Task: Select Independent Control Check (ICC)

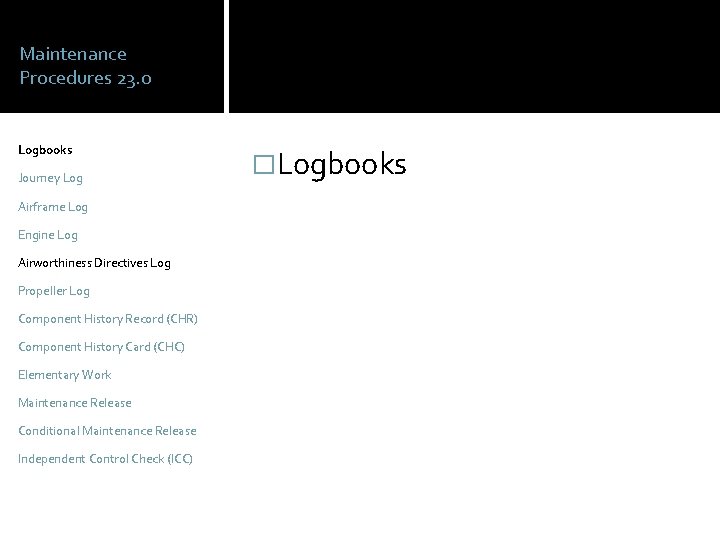Action: pos(105,459)
